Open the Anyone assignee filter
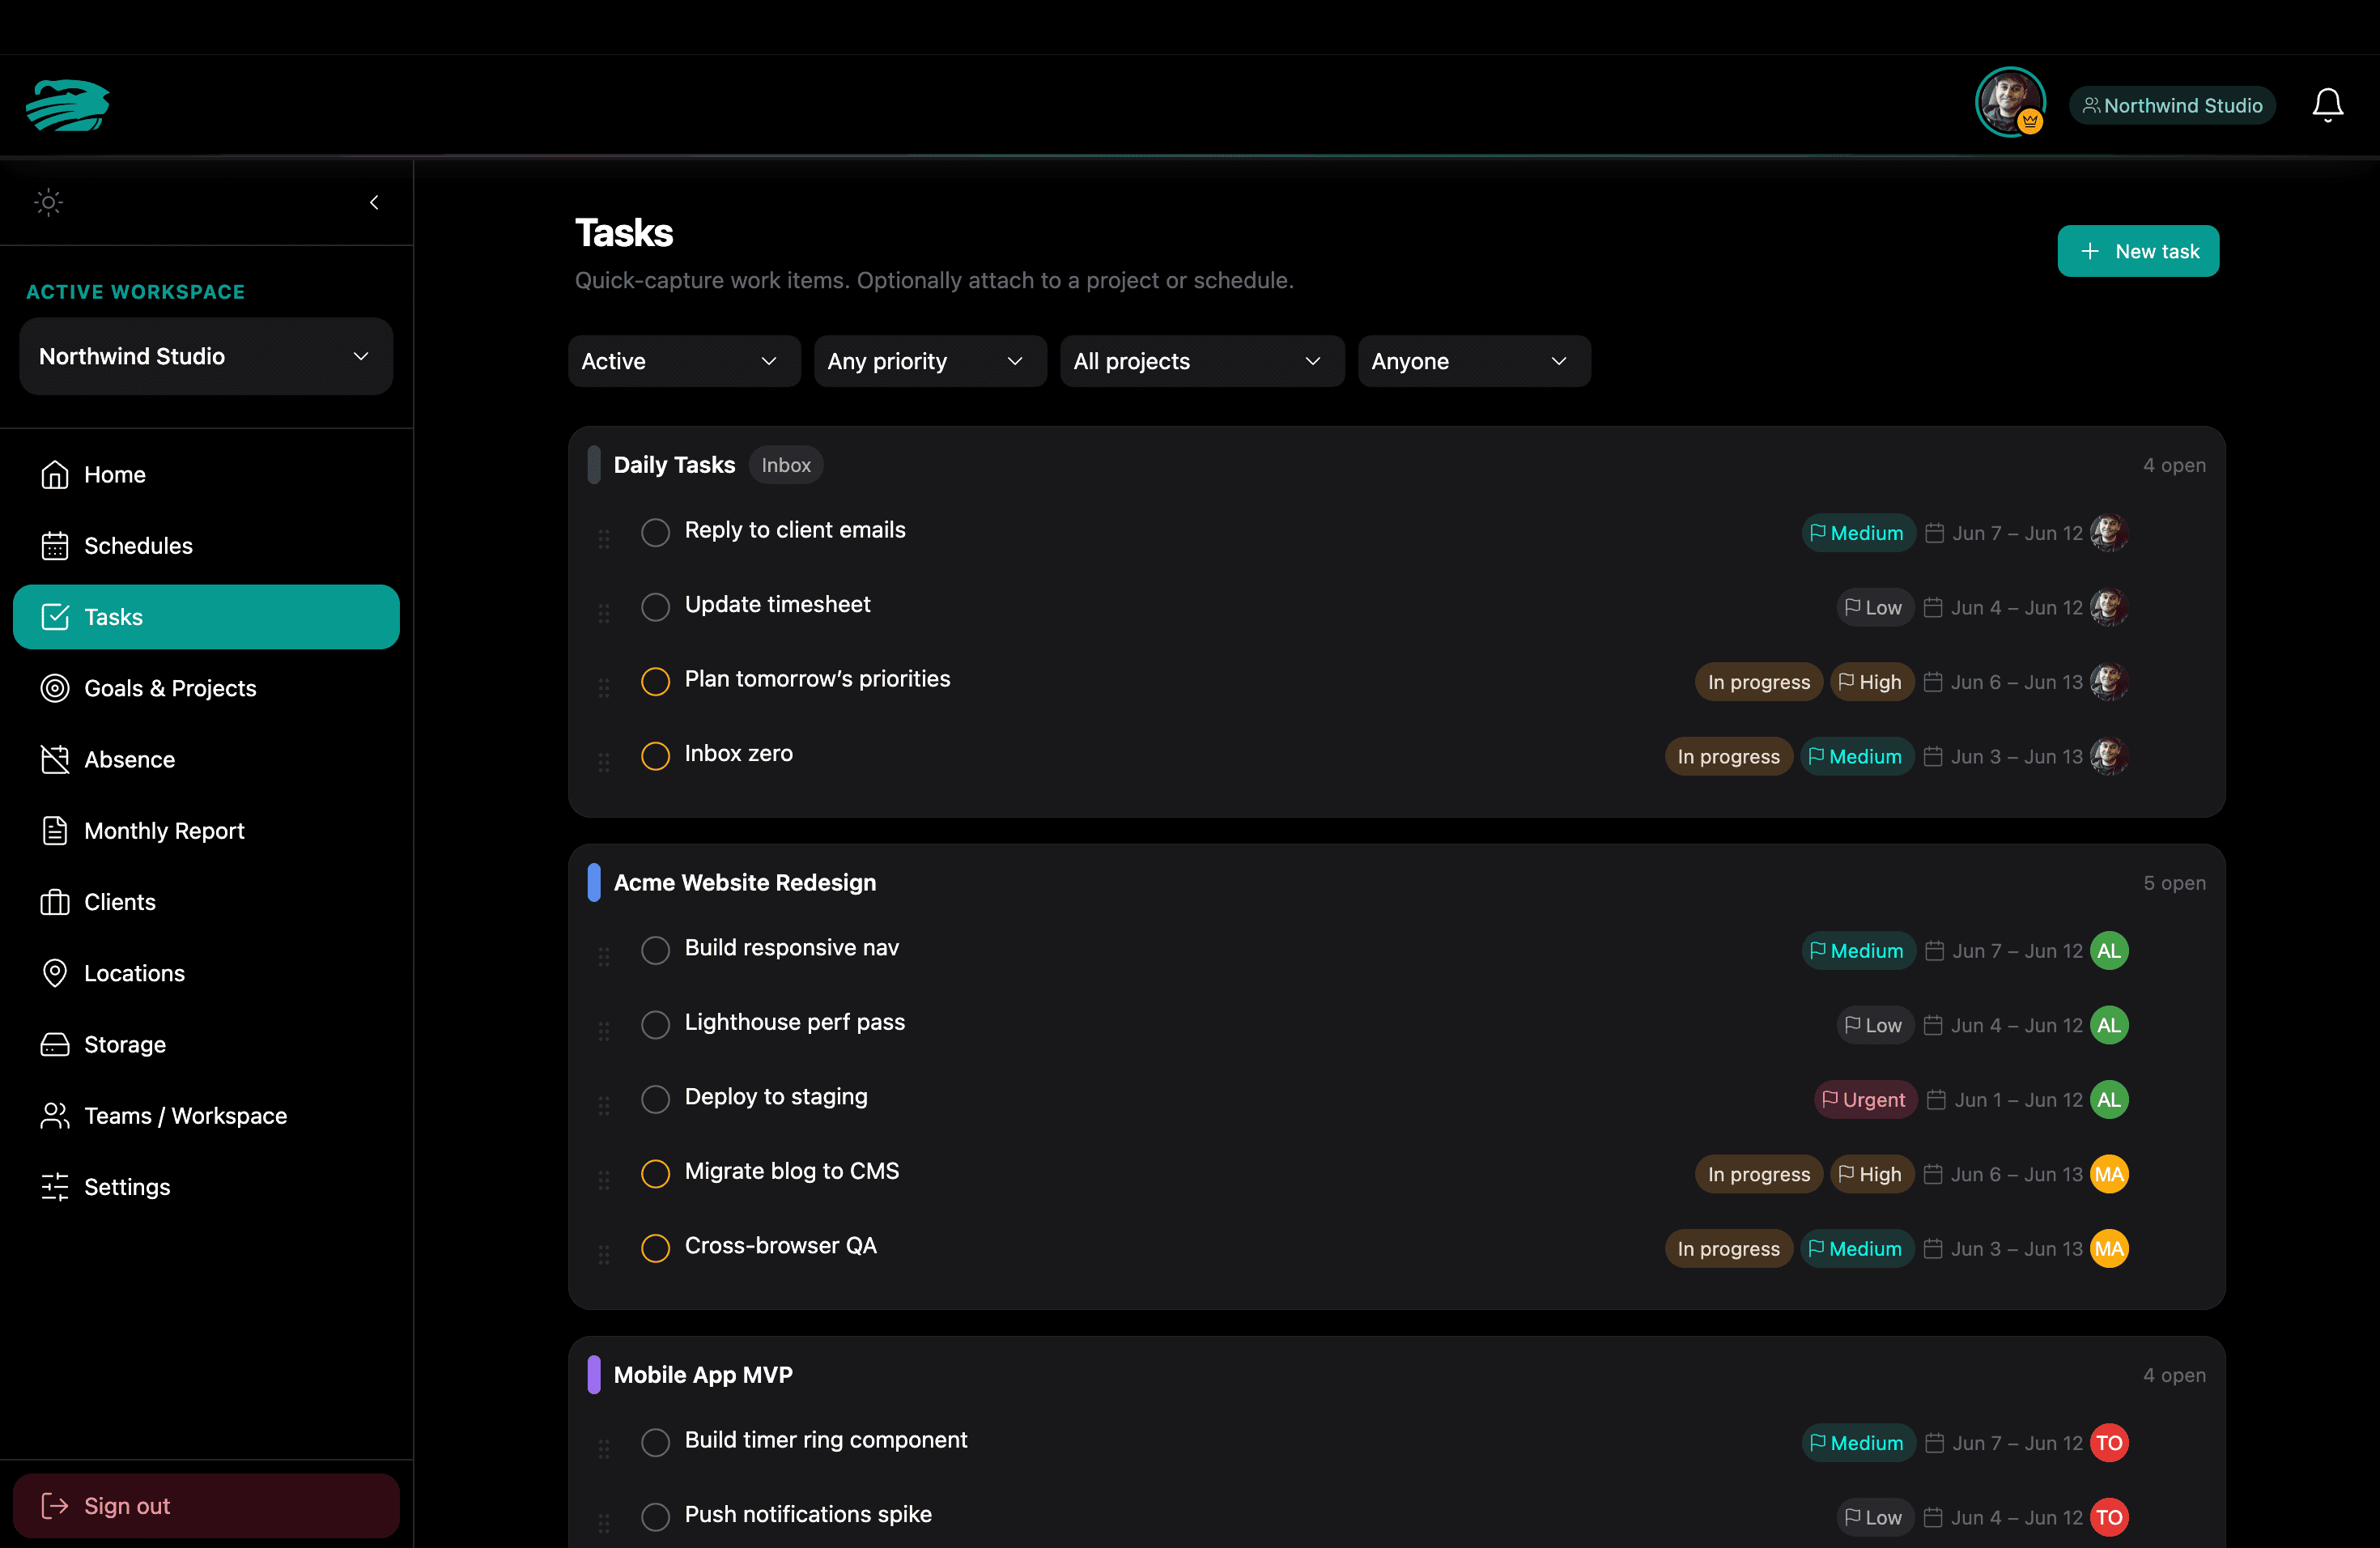Viewport: 2380px width, 1548px height. [x=1474, y=361]
